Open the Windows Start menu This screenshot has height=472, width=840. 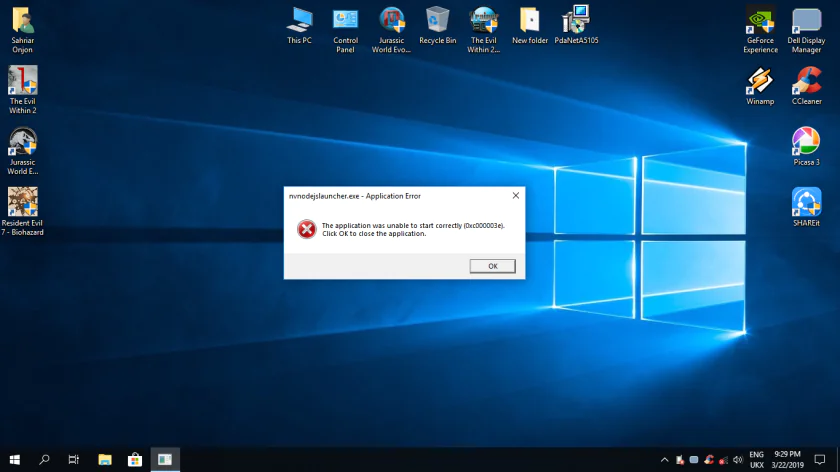[x=14, y=460]
